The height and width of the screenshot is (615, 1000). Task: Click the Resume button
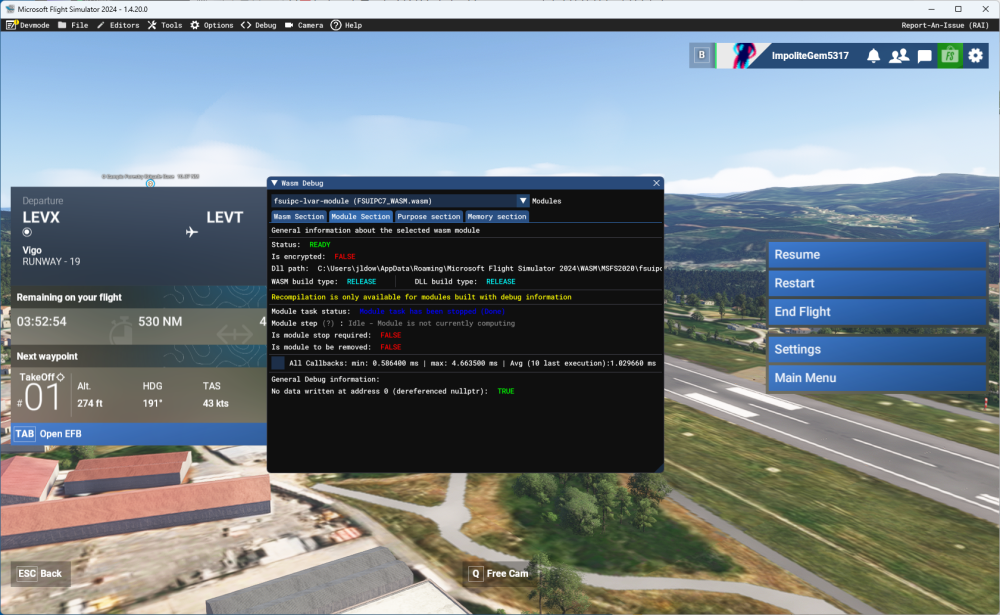876,255
